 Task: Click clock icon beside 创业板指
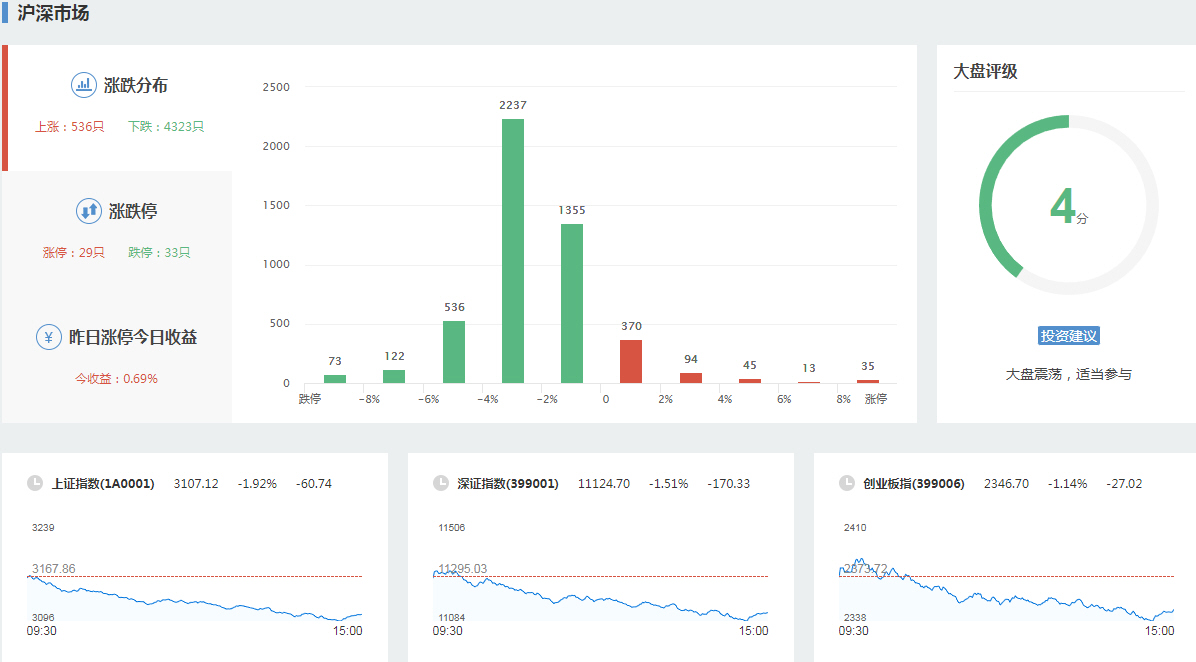pos(847,484)
